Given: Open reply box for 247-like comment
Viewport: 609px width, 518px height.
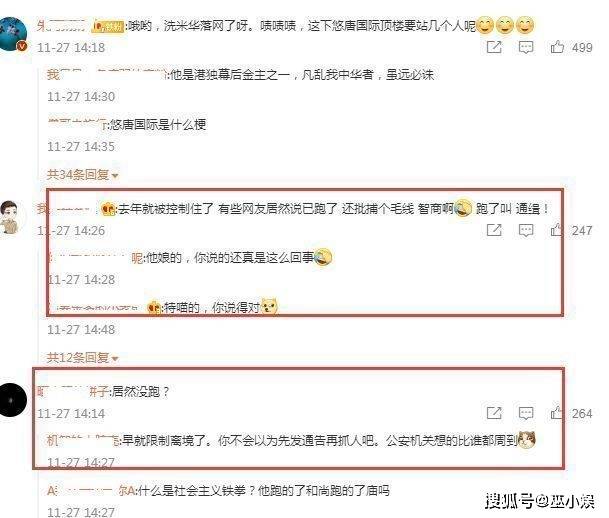Looking at the screenshot, I should 526,230.
